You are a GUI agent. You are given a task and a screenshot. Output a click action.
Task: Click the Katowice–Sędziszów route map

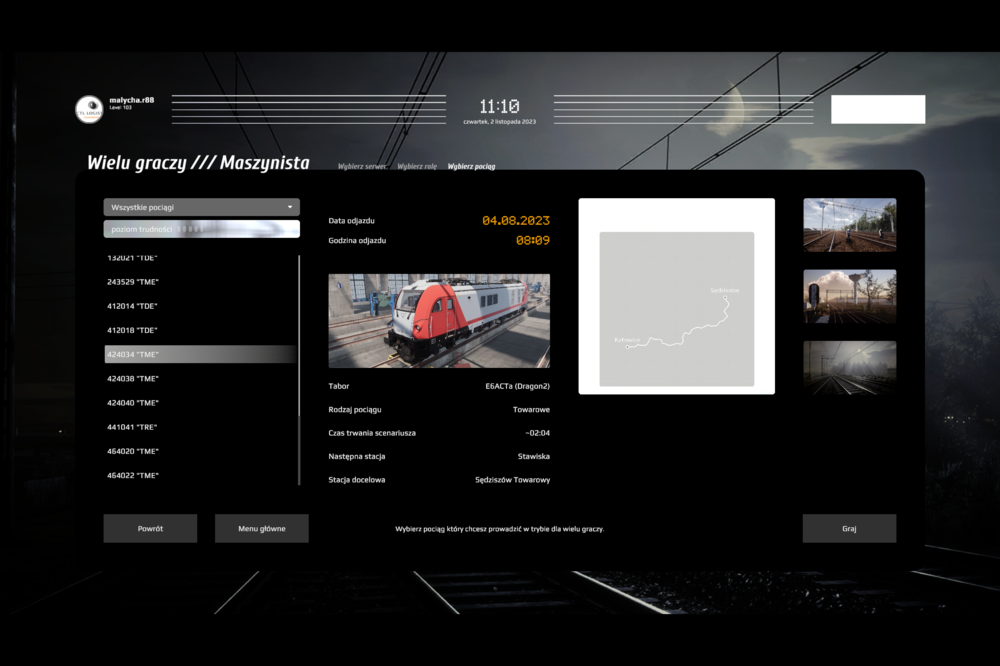(x=676, y=309)
